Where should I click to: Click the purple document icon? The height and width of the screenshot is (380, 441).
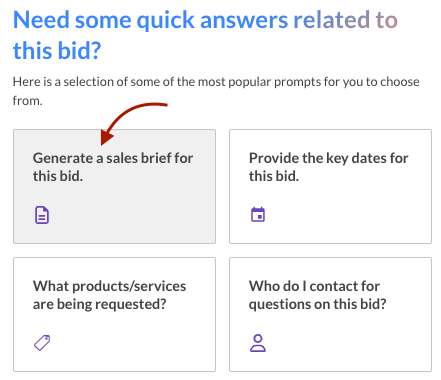pyautogui.click(x=42, y=215)
